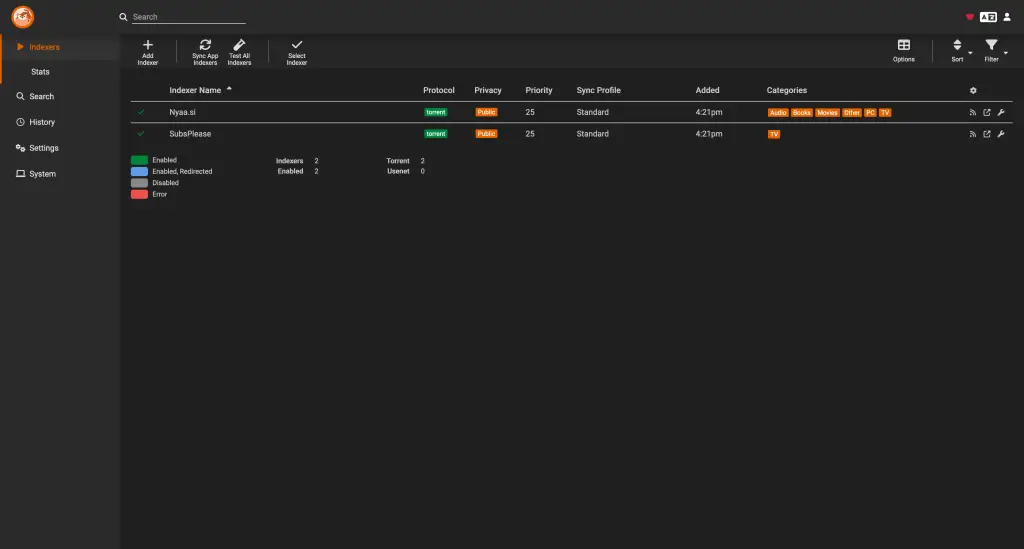The image size is (1024, 549).
Task: Toggle Select Indexer mode
Action: (x=296, y=52)
